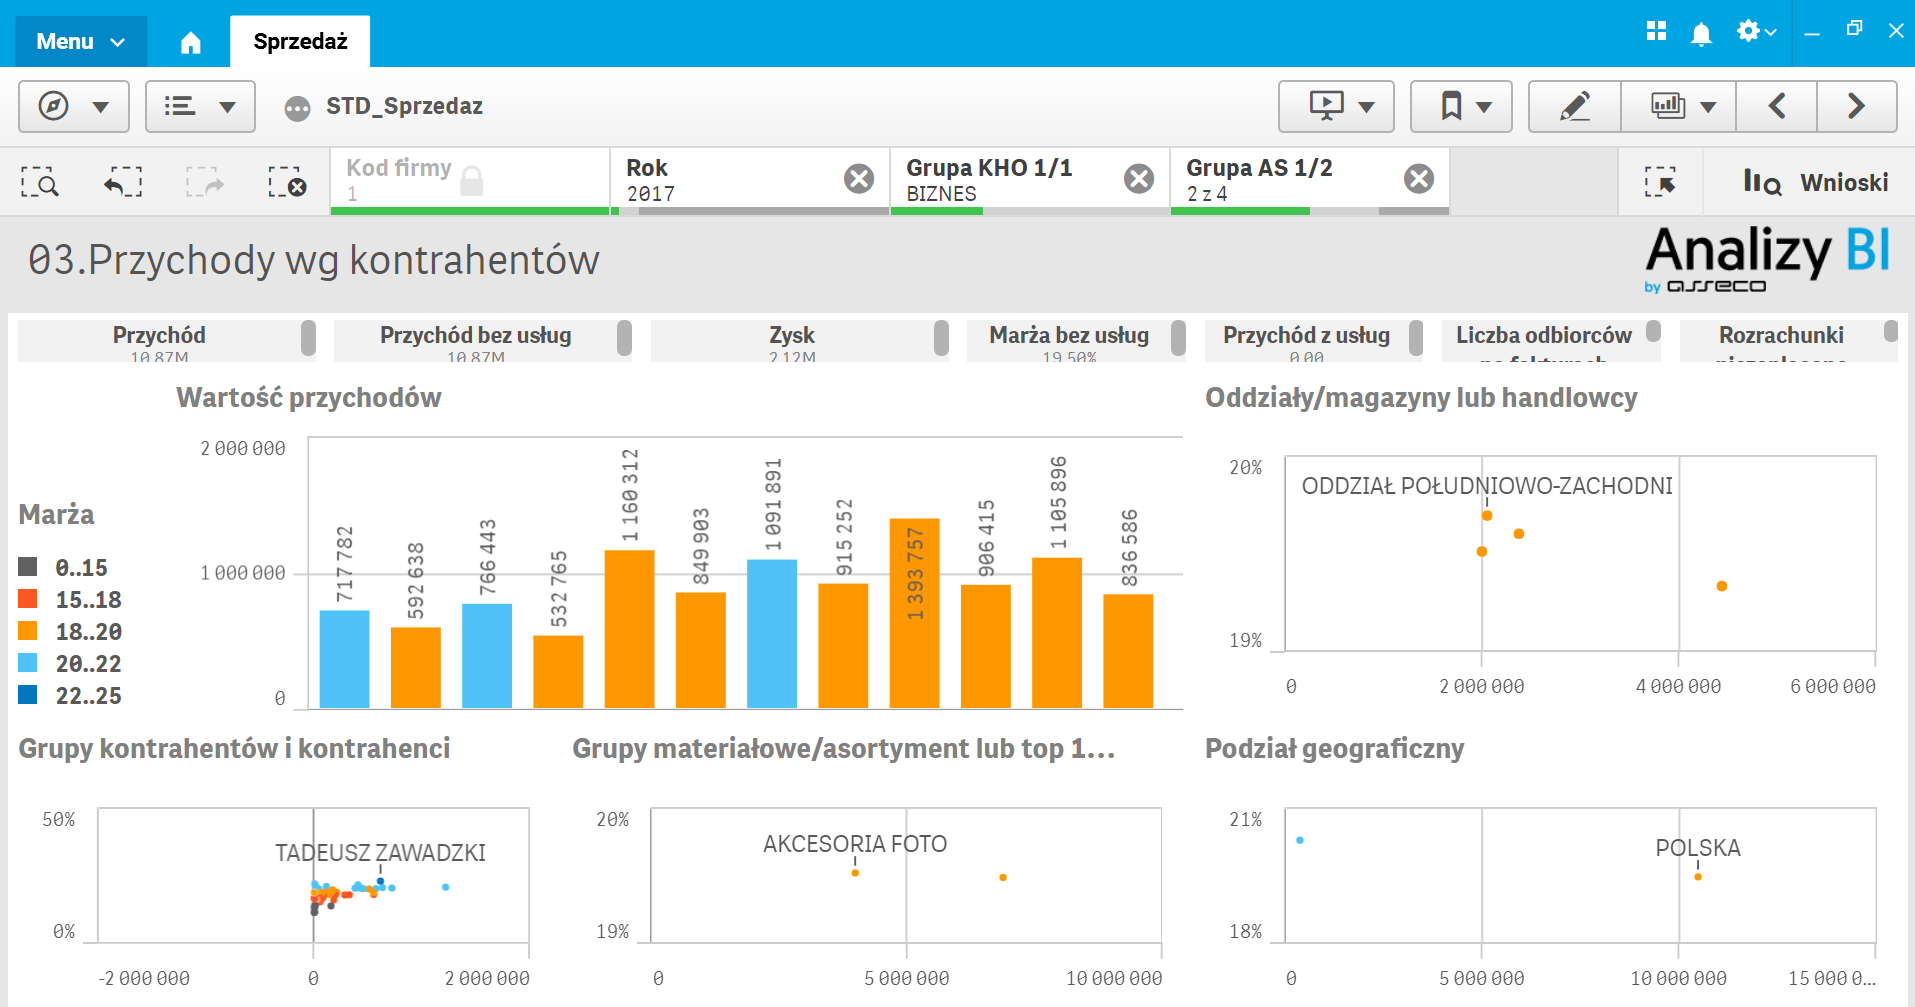Select the bar labeled 717 782
This screenshot has height=1007, width=1915.
coord(344,659)
